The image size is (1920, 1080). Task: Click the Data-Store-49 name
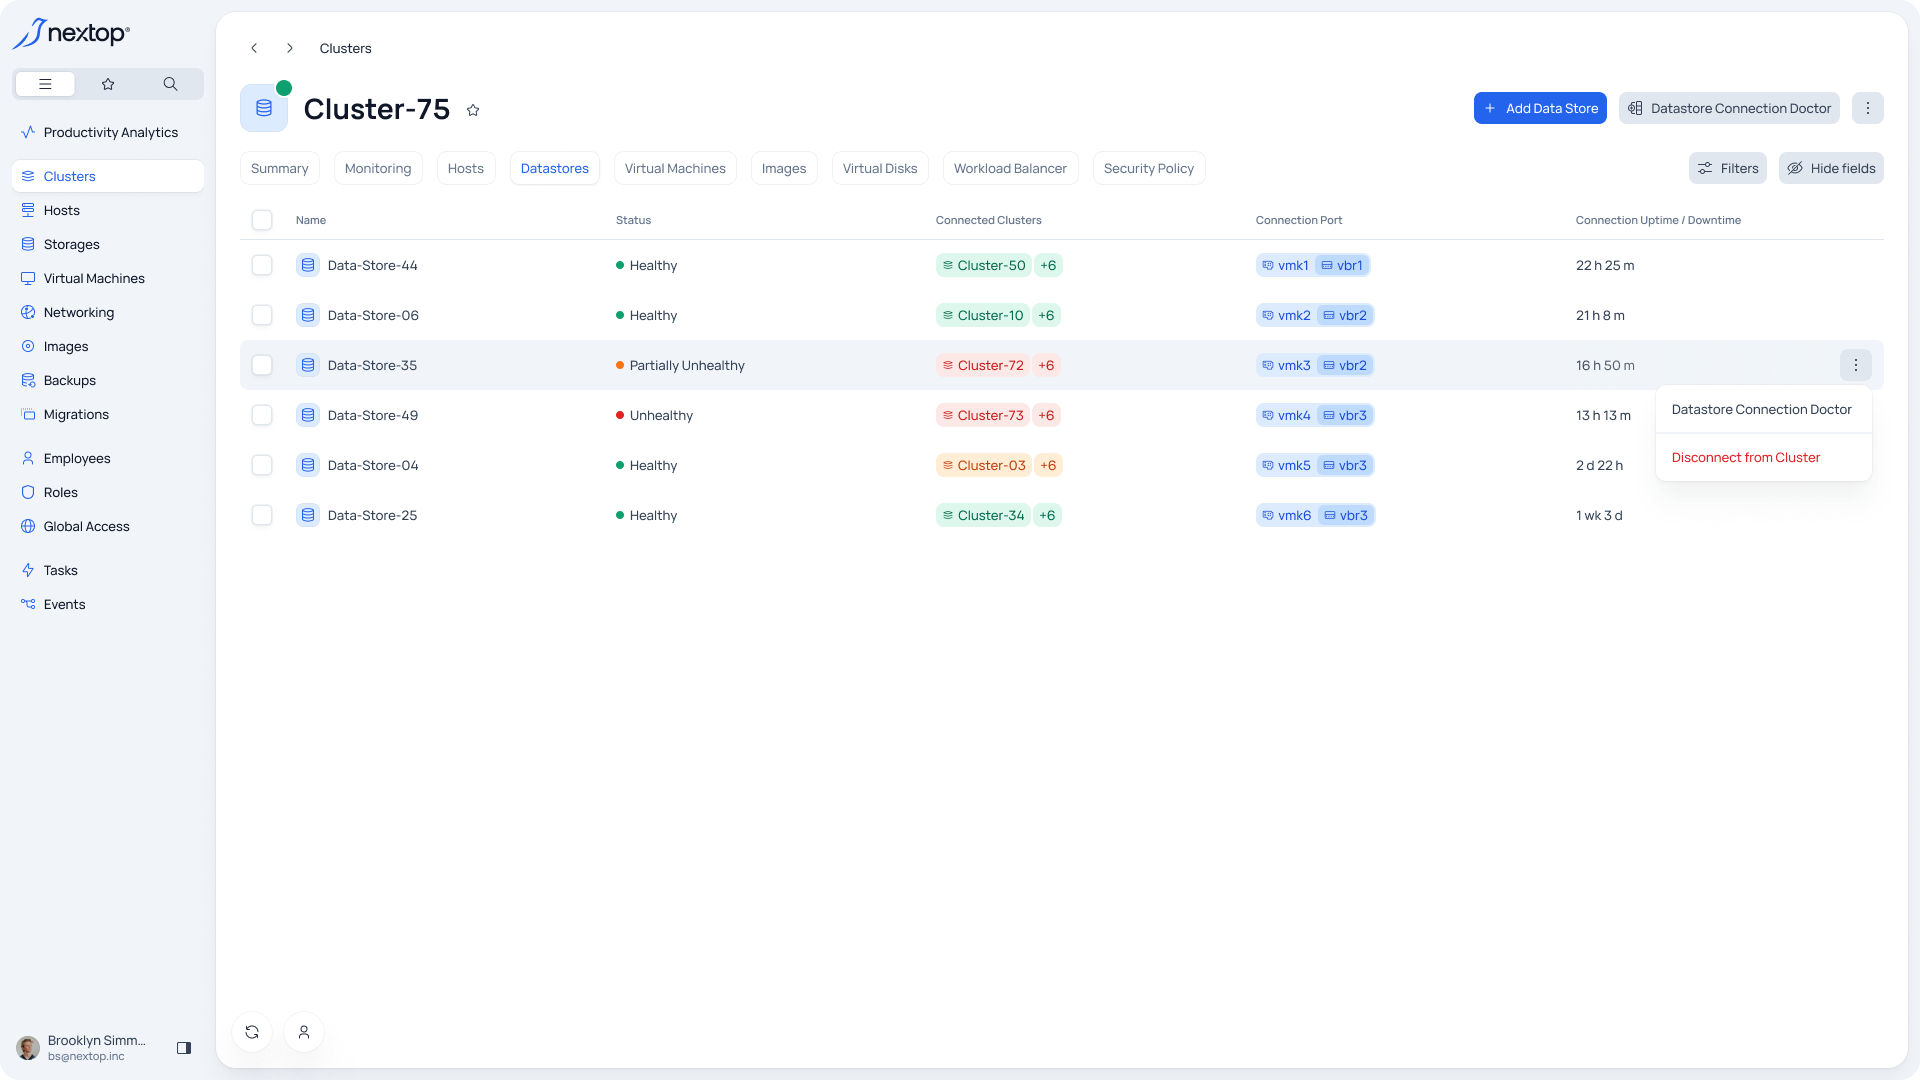click(x=373, y=415)
